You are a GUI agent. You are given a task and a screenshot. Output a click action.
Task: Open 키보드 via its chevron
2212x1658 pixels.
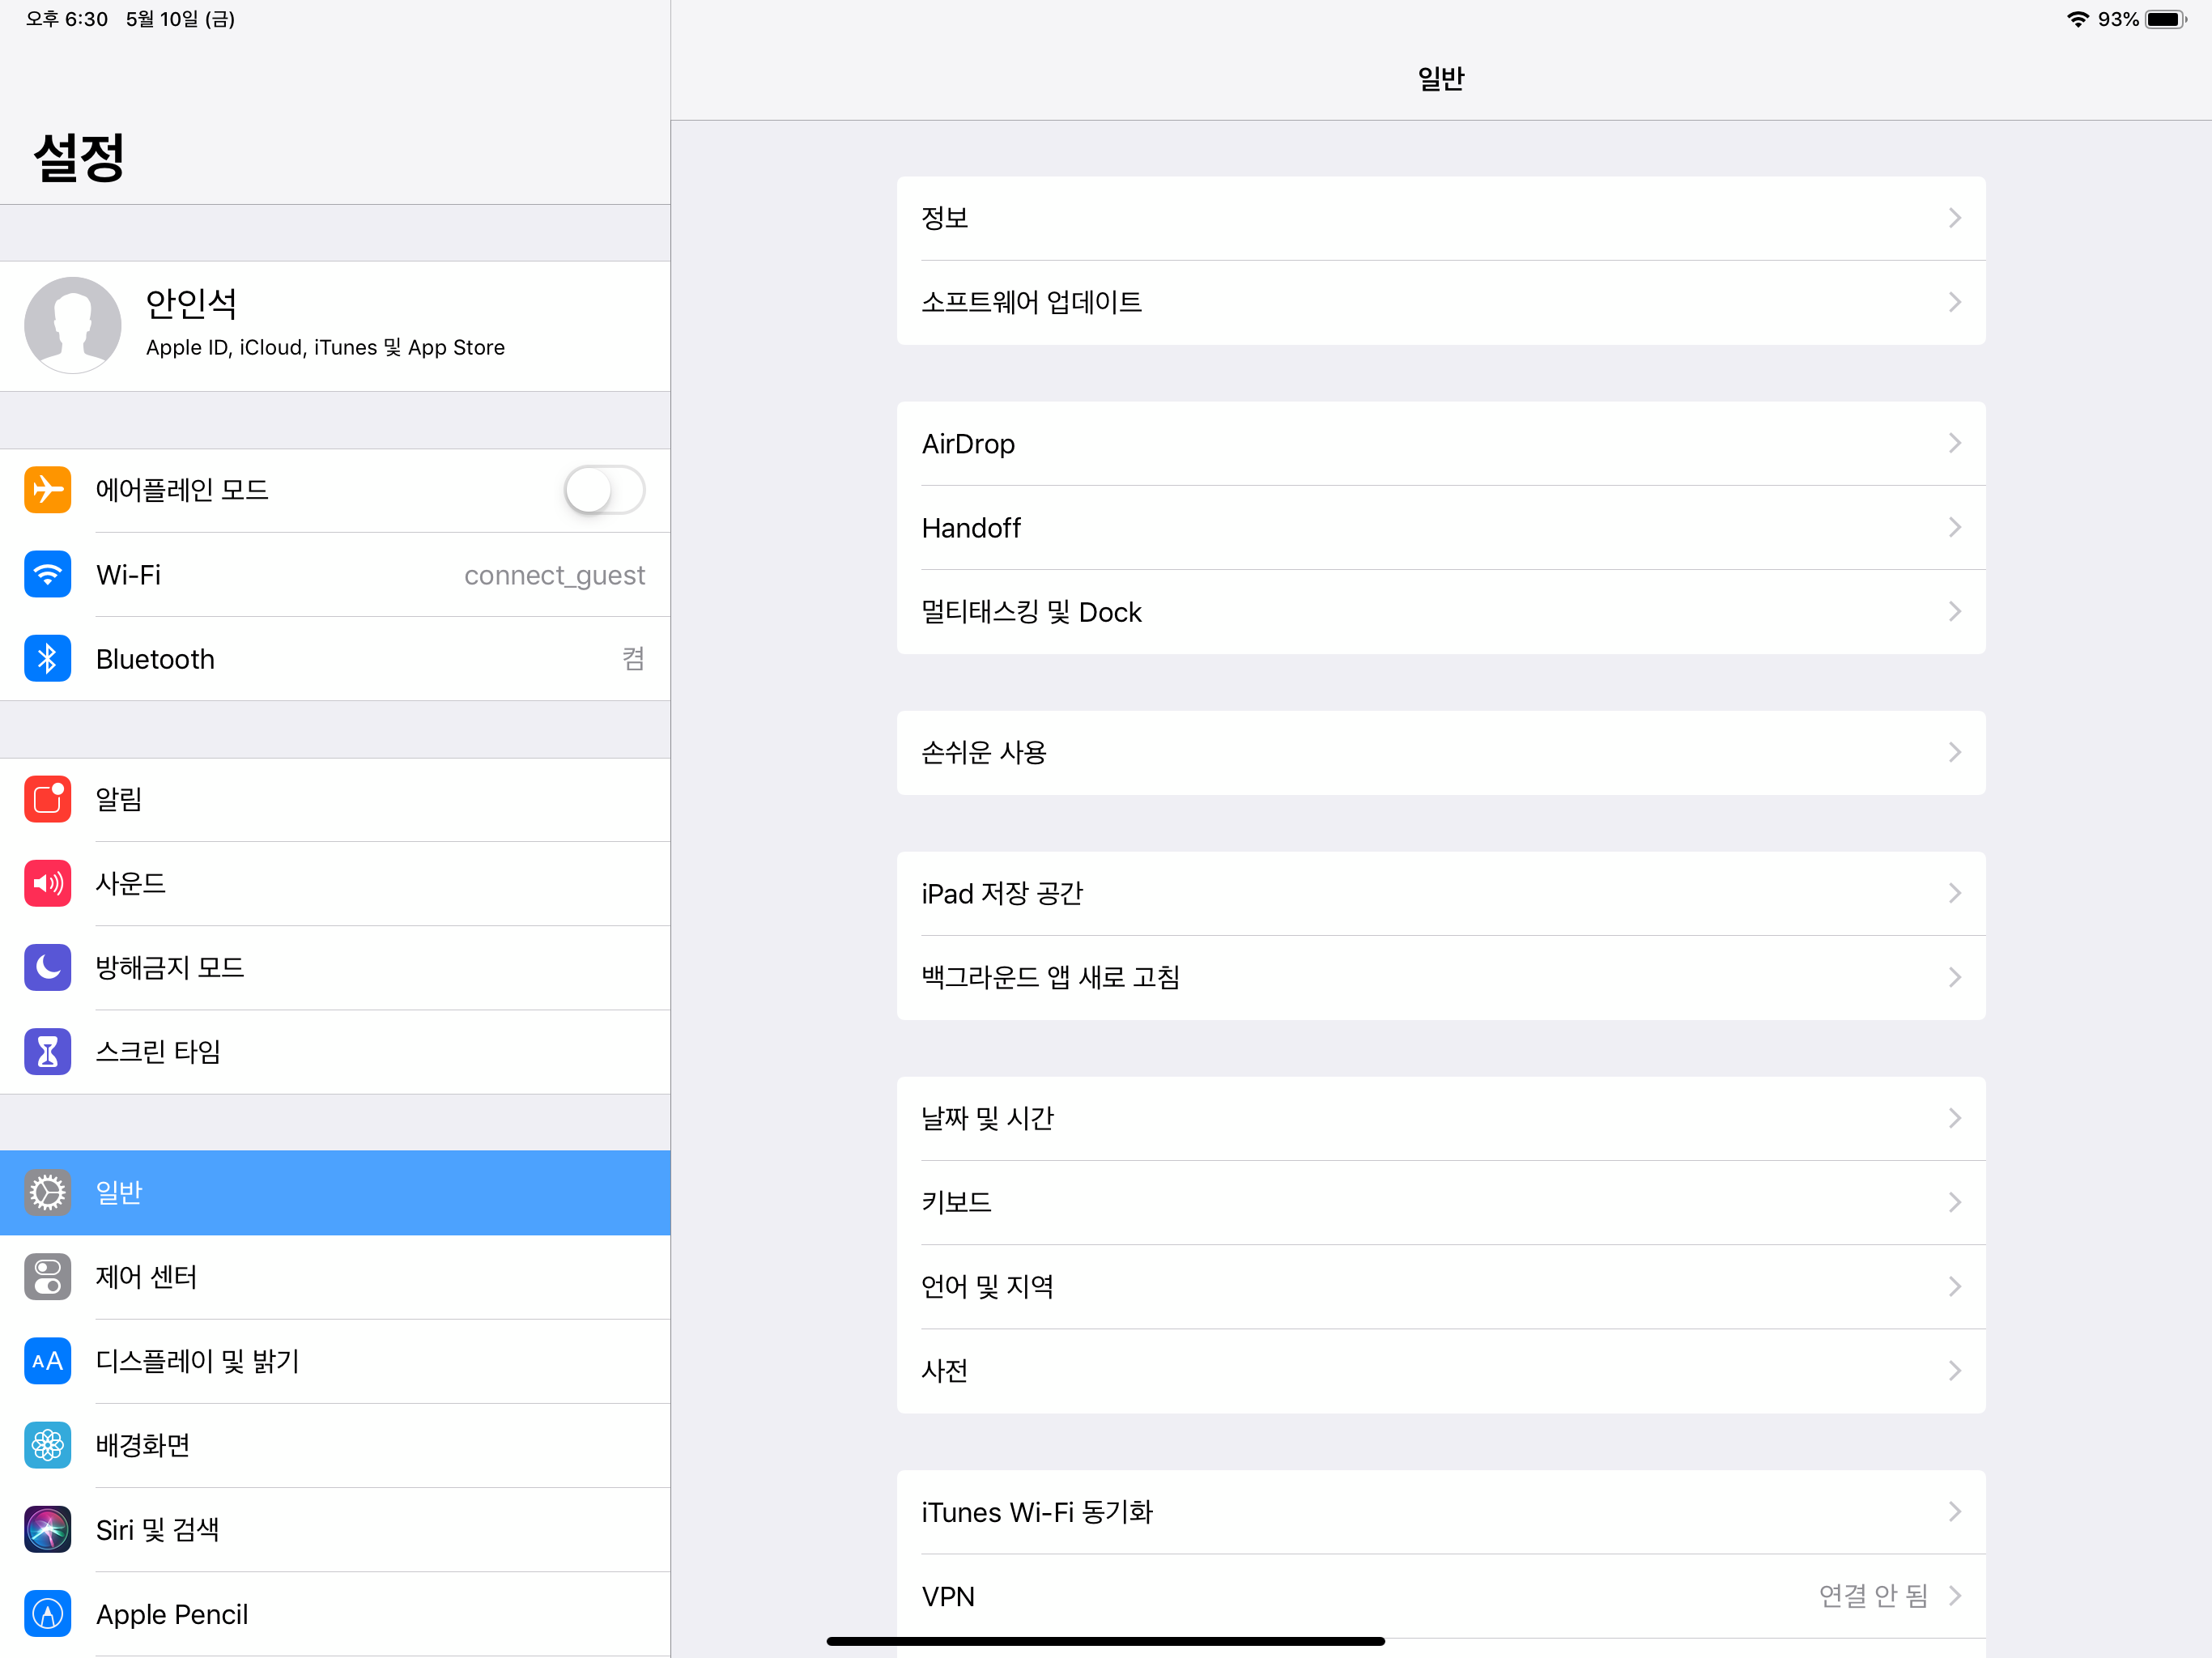[1954, 1202]
